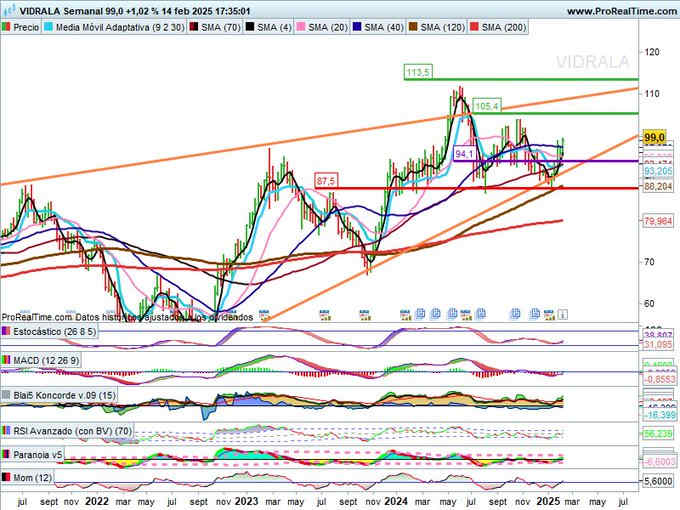Viewport: 680px width, 510px height.
Task: Click the VIDRALA Semanal chart title
Action: [135, 11]
